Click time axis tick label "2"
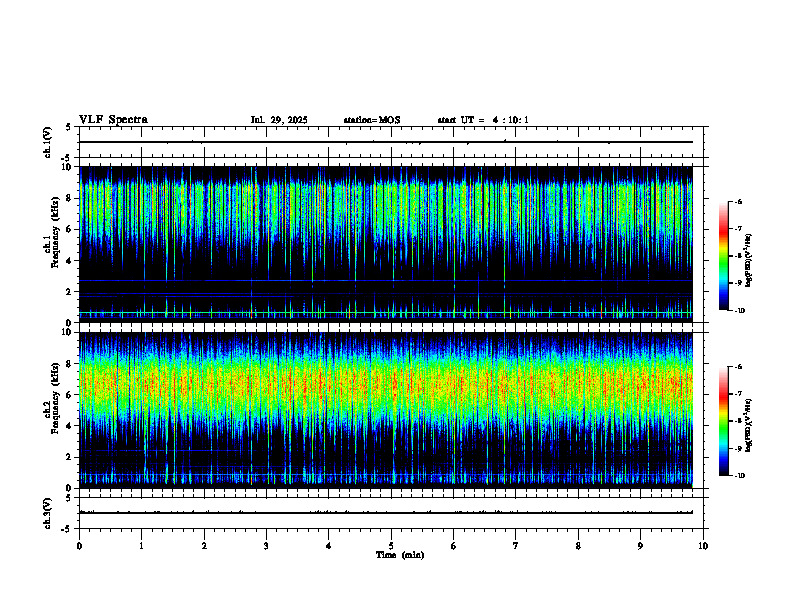The width and height of the screenshot is (792, 612). click(204, 546)
